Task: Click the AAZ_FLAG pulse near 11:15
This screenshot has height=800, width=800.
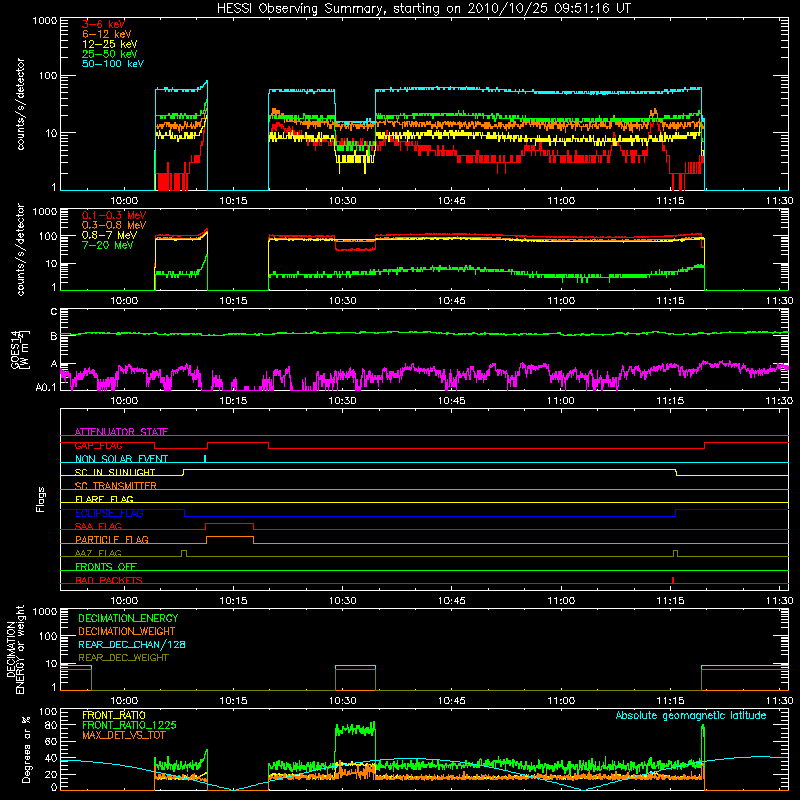Action: 676,554
